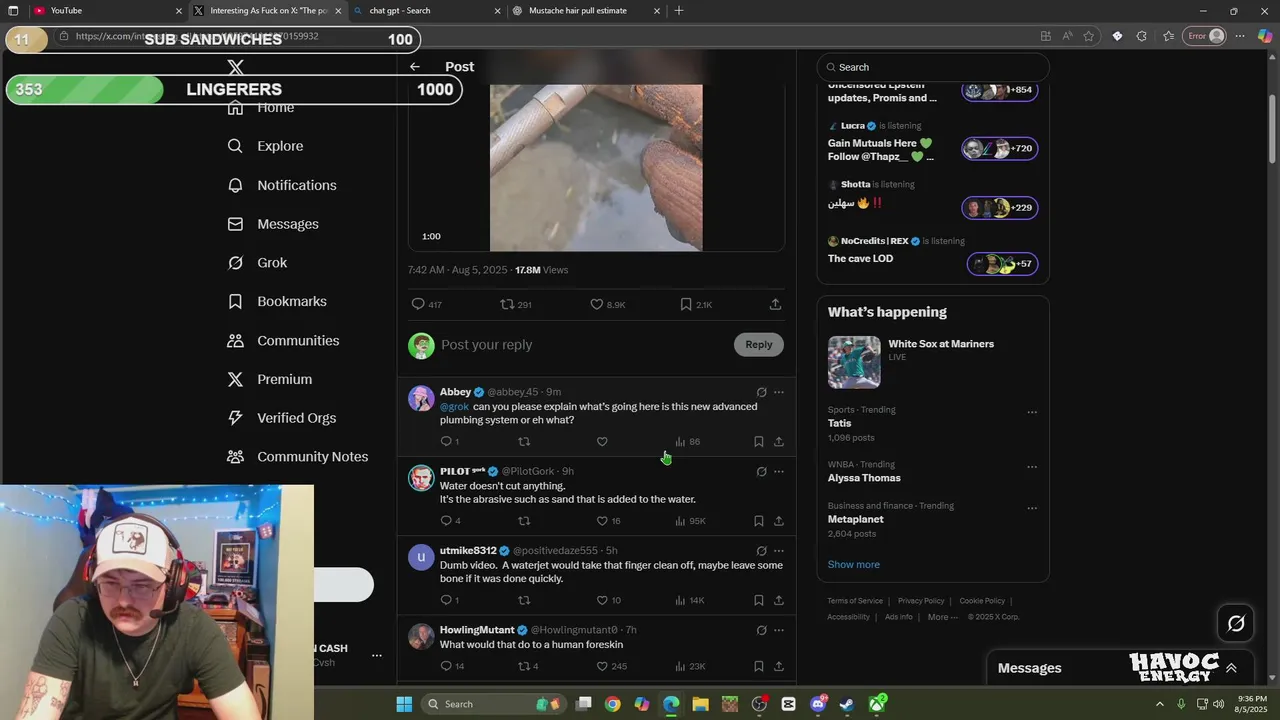Share the main post

(x=775, y=304)
